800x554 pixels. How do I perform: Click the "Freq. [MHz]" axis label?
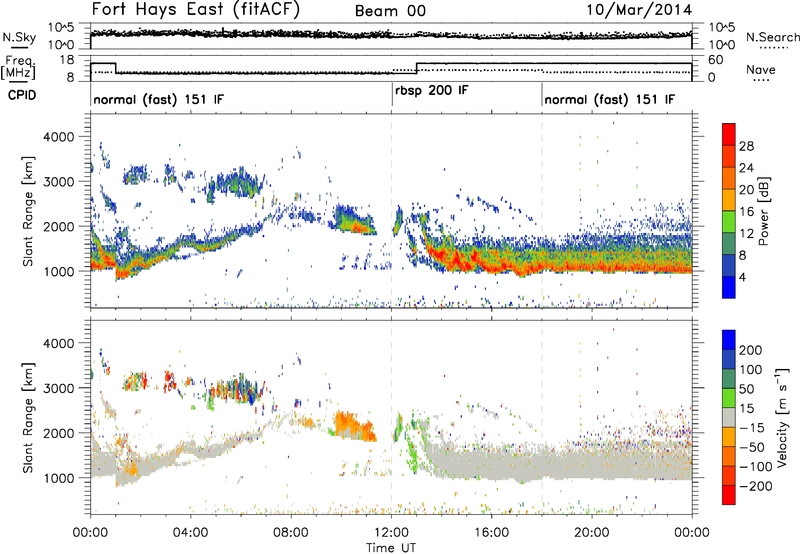tap(18, 68)
